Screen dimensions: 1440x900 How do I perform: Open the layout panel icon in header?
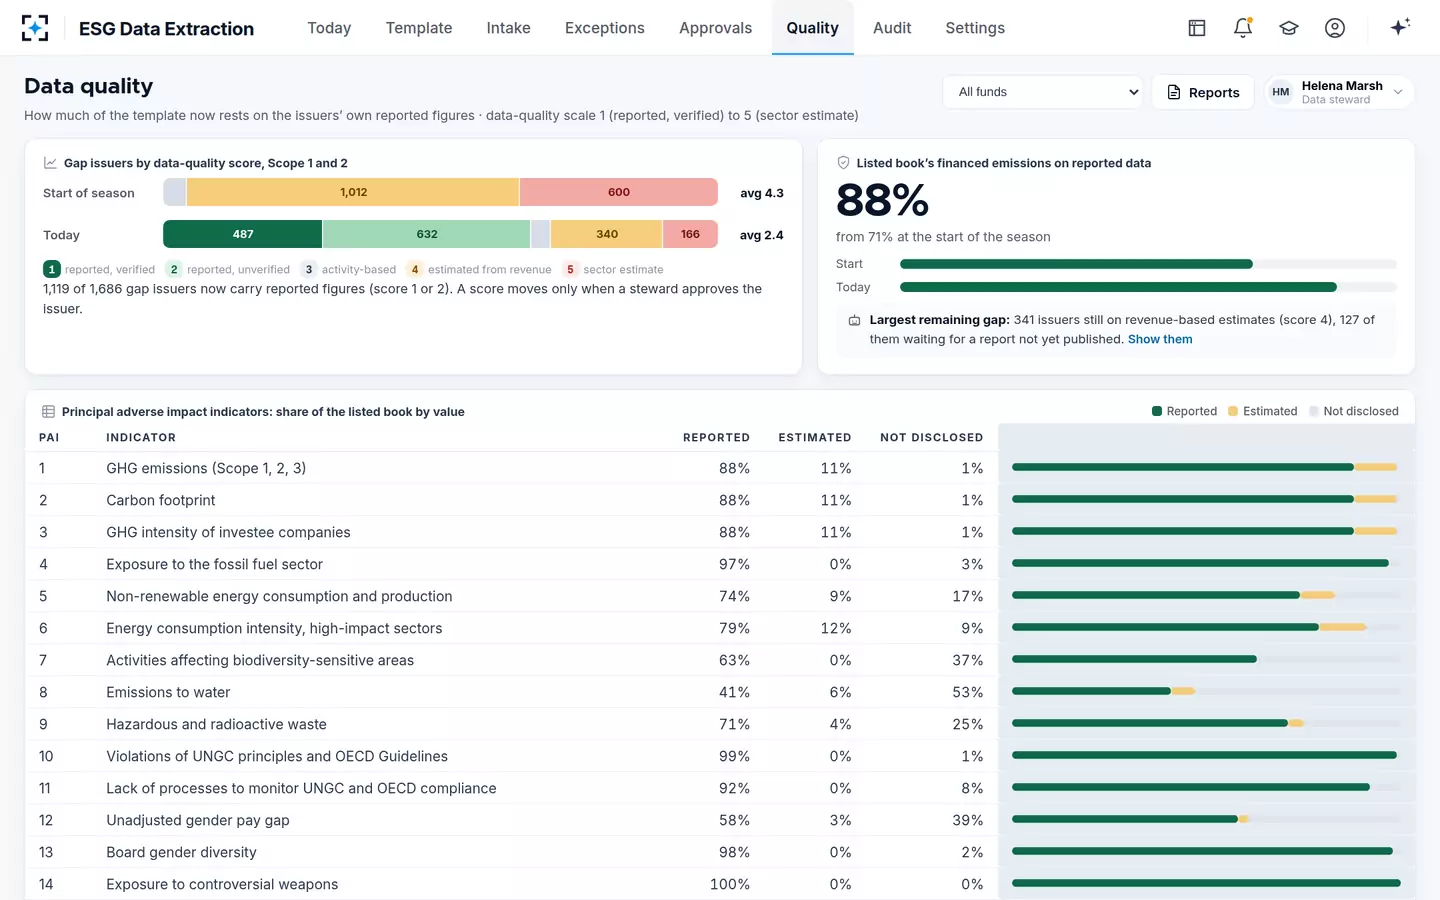(x=1197, y=28)
